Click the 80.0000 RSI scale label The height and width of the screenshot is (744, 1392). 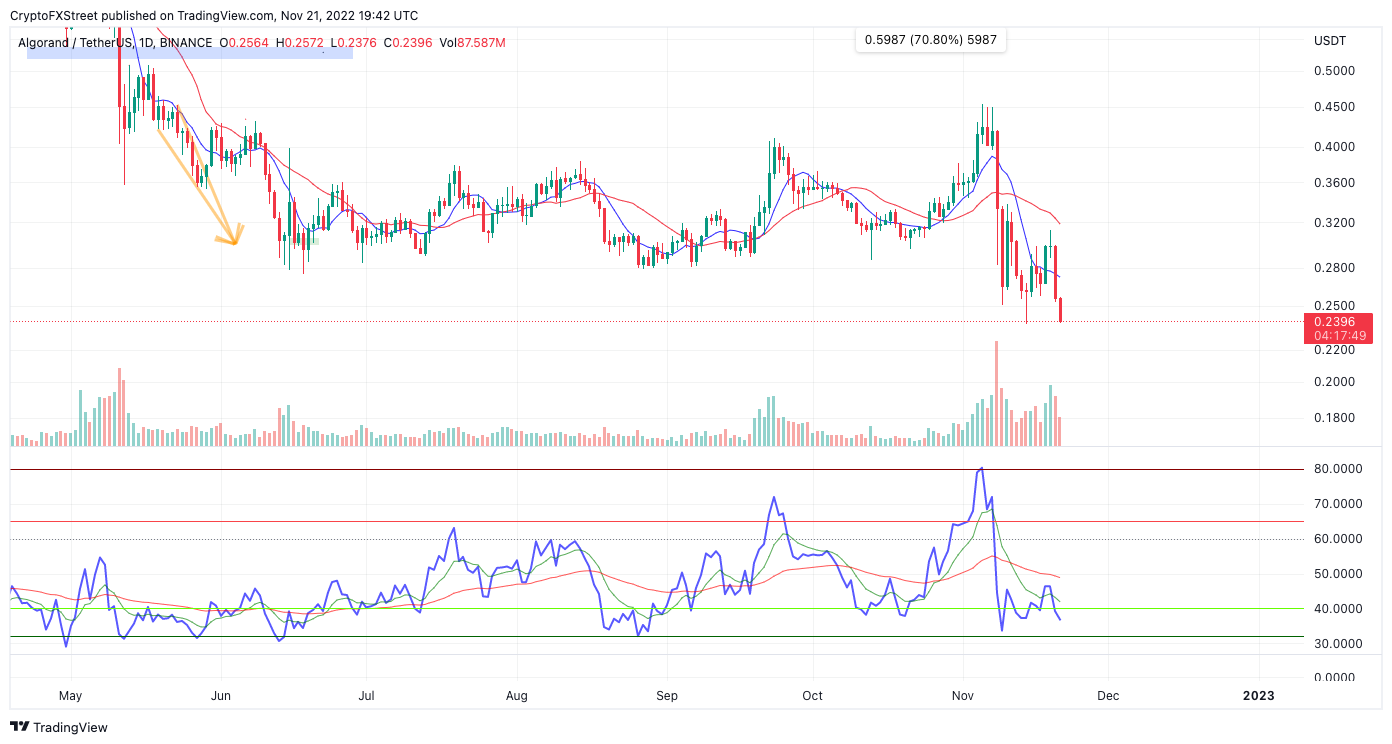coord(1340,469)
